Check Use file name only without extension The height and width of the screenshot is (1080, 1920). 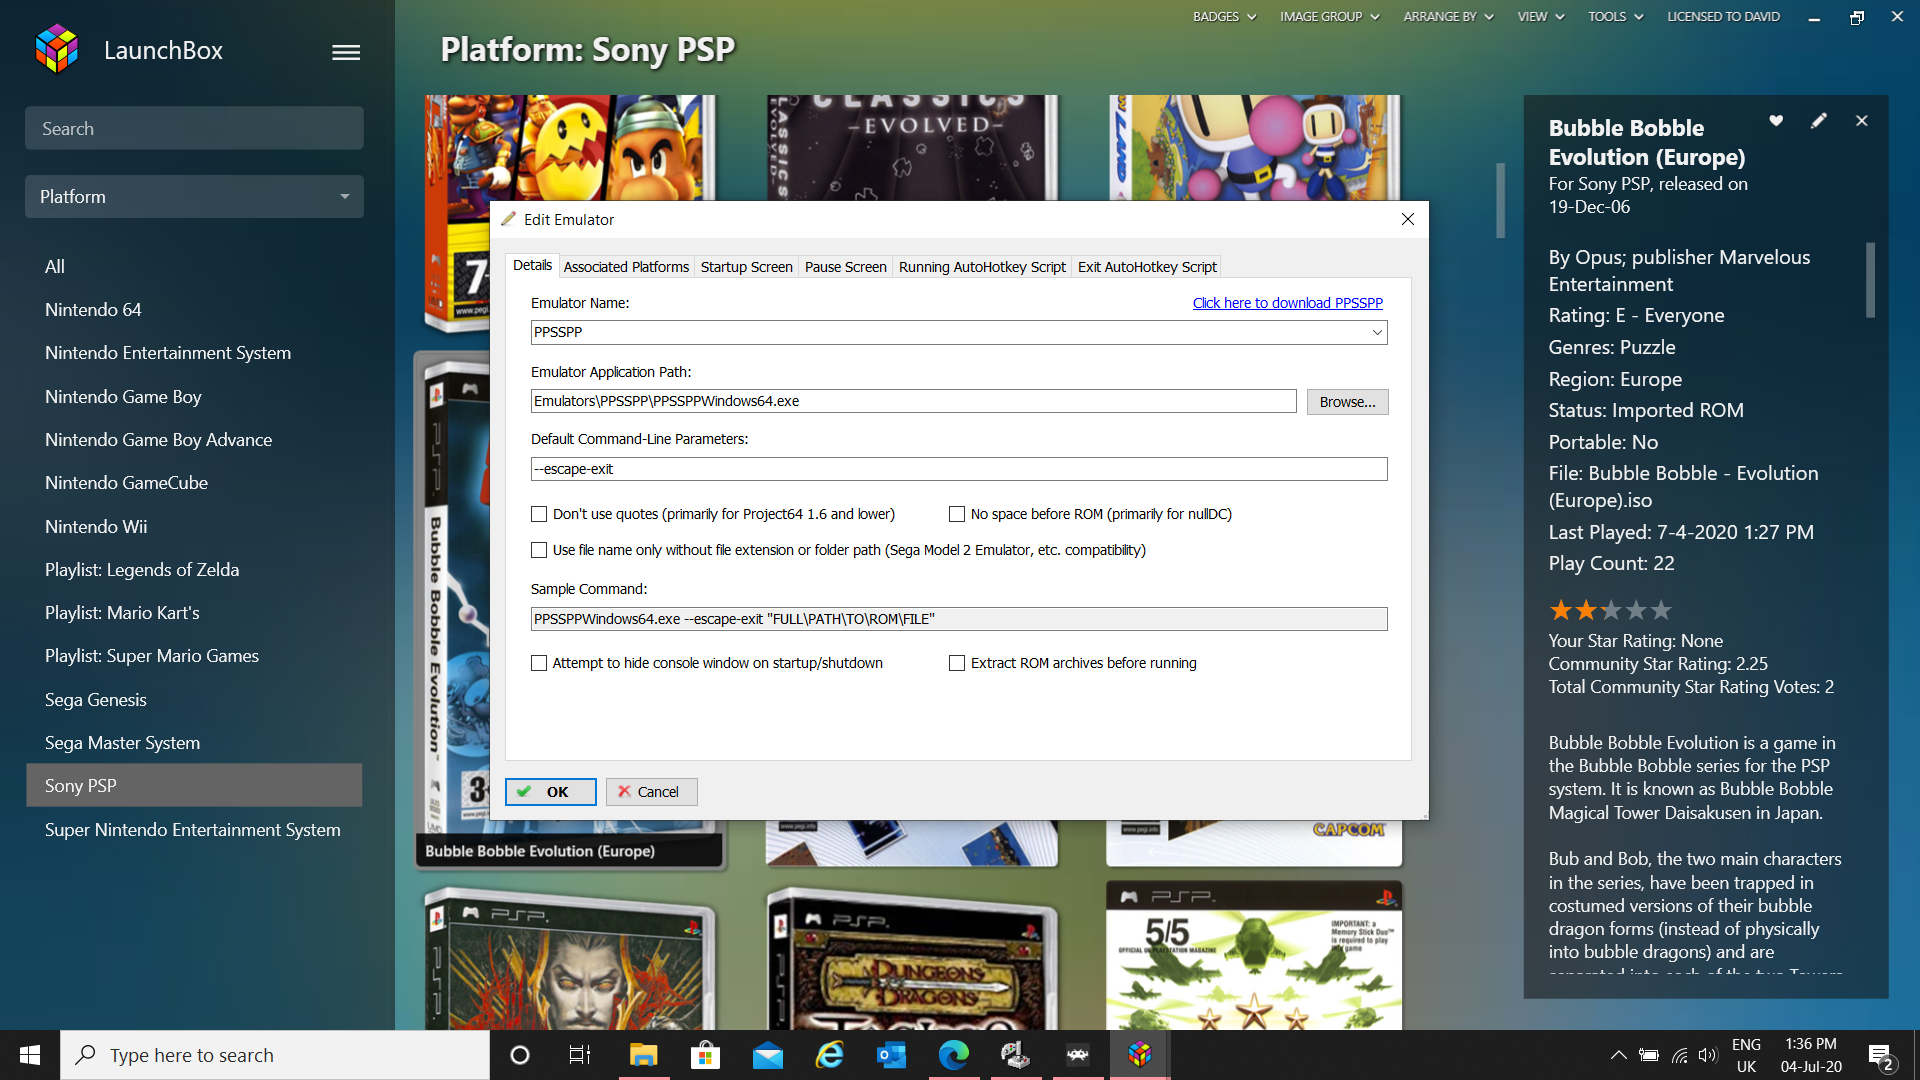click(539, 550)
